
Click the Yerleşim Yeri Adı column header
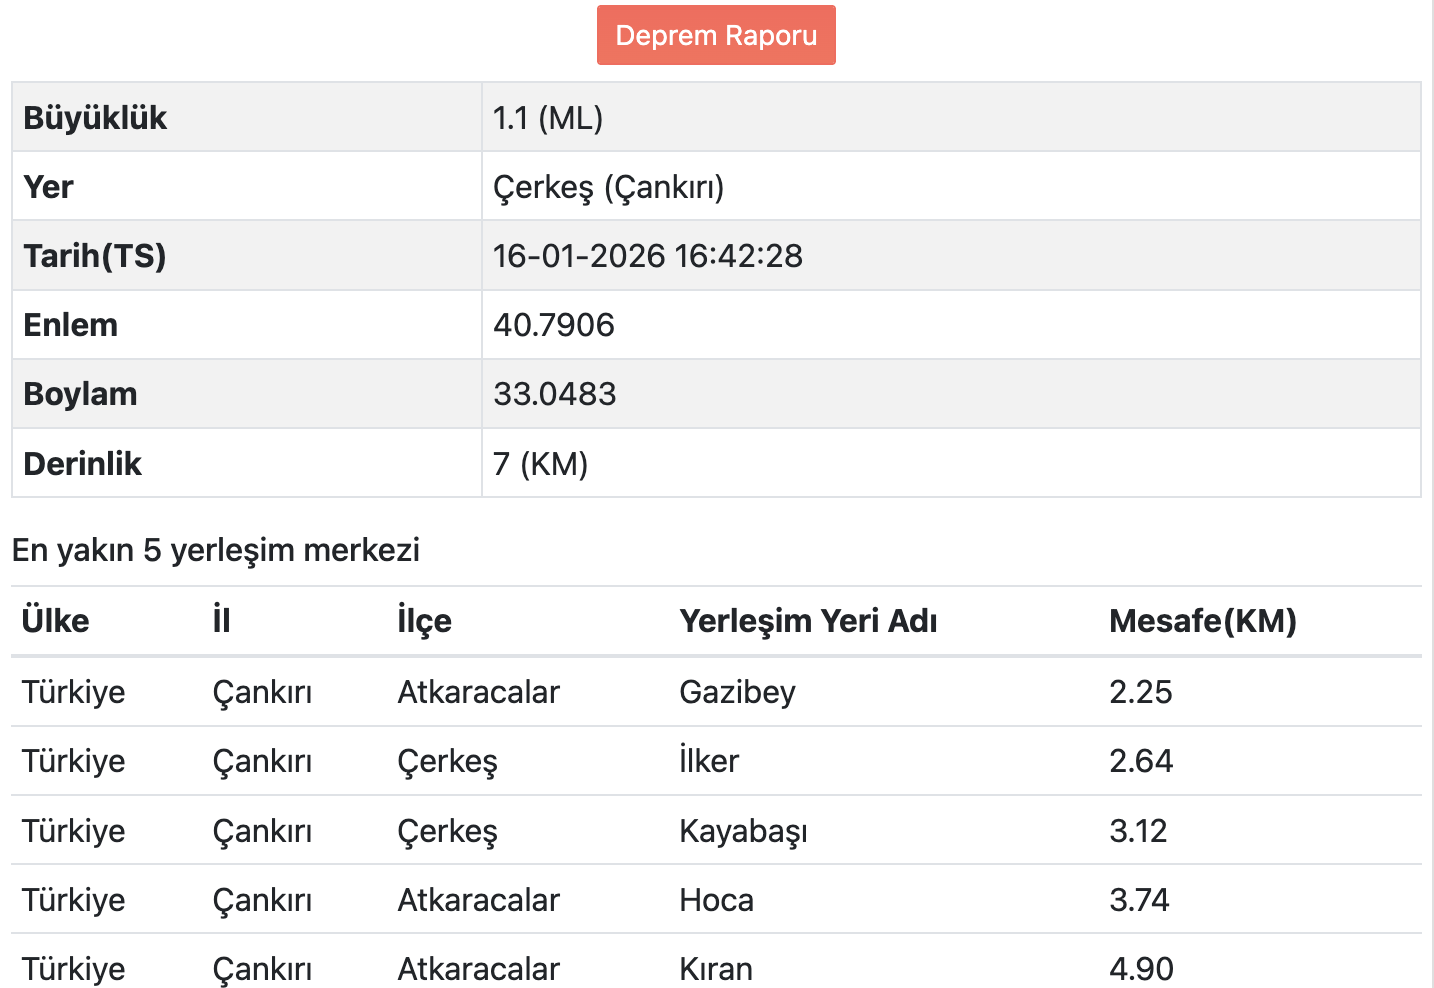[x=808, y=621]
